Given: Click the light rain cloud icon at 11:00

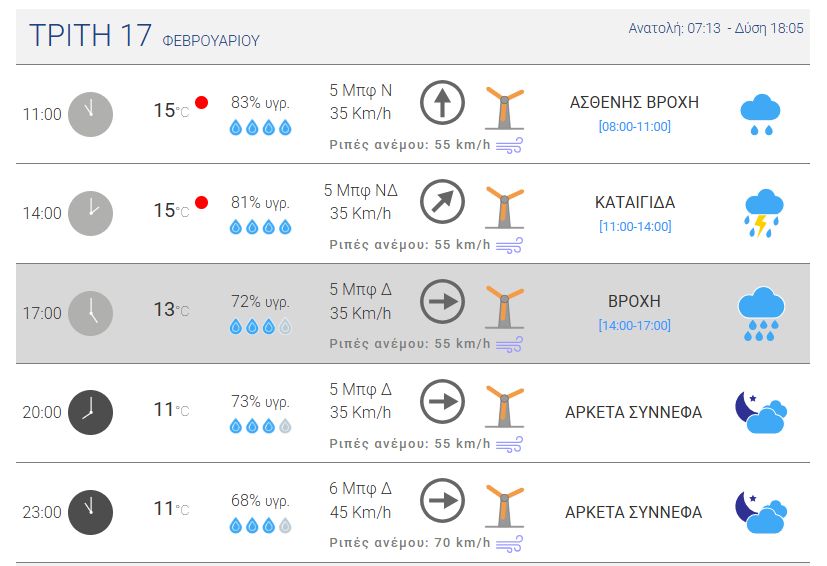Looking at the screenshot, I should pyautogui.click(x=760, y=115).
